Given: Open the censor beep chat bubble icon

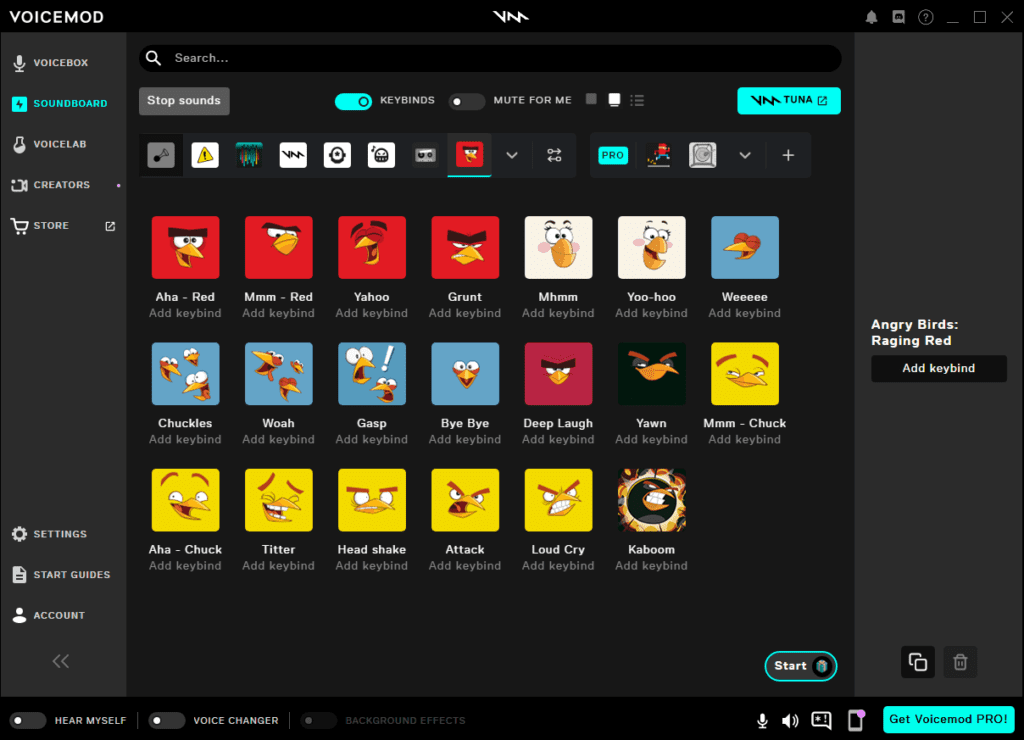Looking at the screenshot, I should click(x=822, y=720).
